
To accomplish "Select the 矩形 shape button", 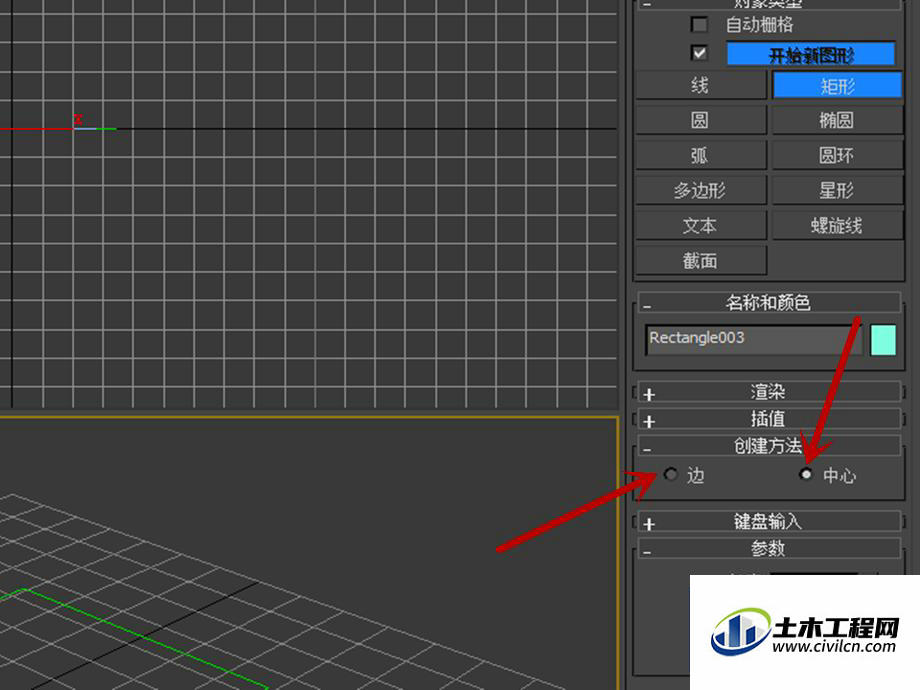I will (x=837, y=86).
